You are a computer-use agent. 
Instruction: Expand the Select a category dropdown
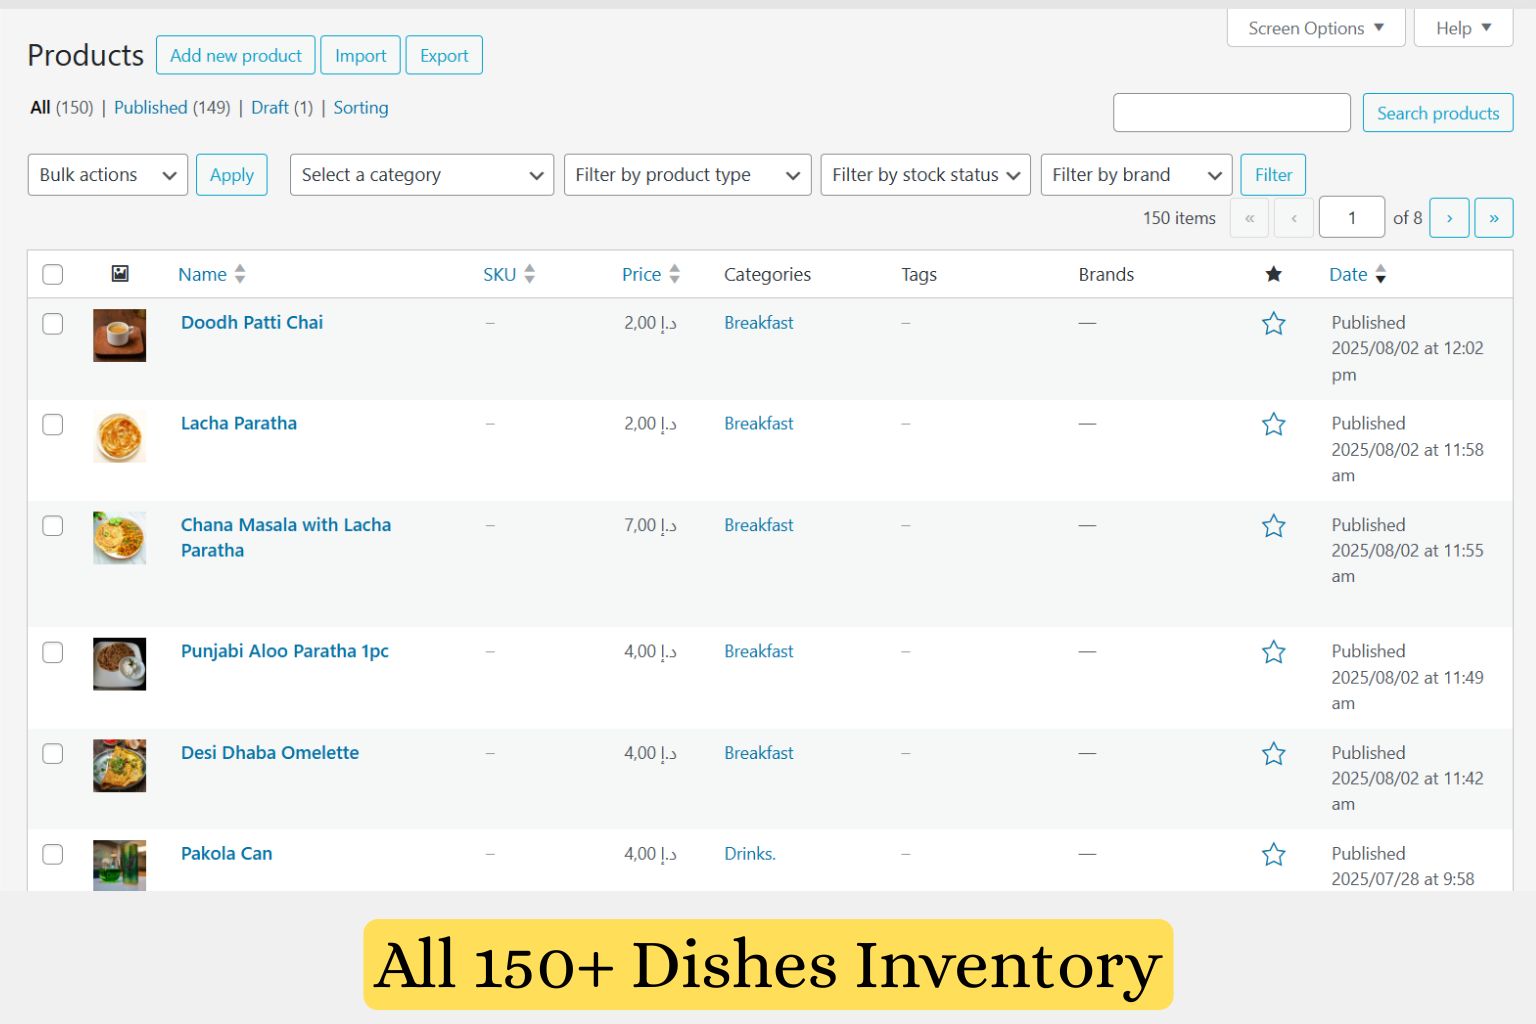421,175
